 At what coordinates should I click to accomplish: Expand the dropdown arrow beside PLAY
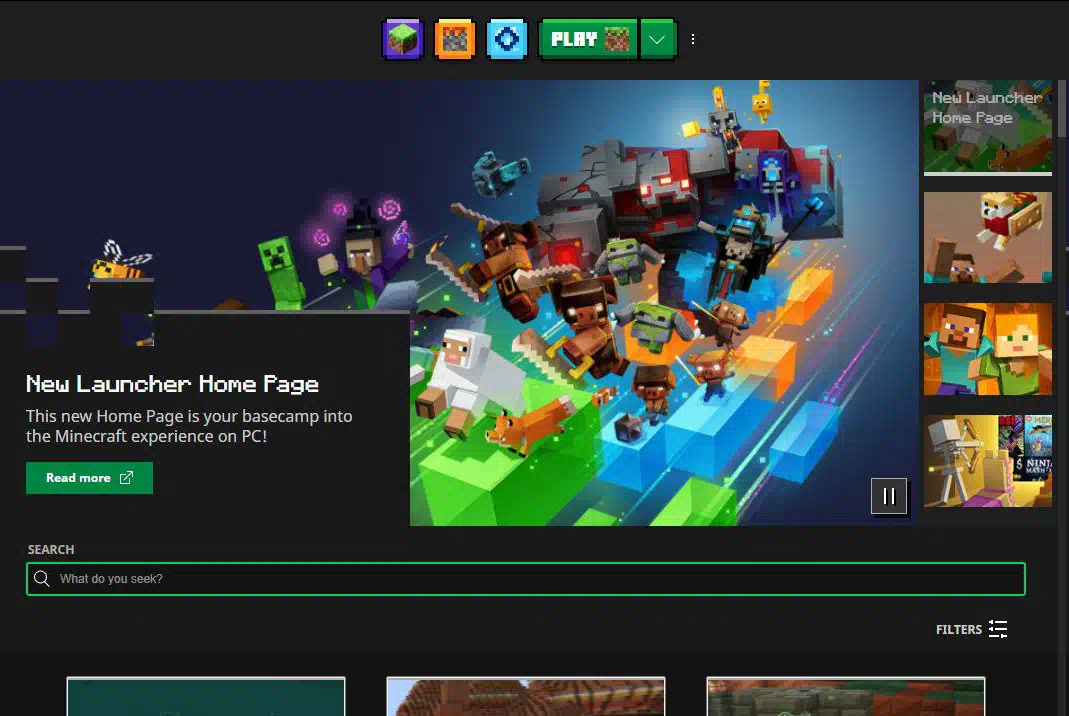click(658, 39)
